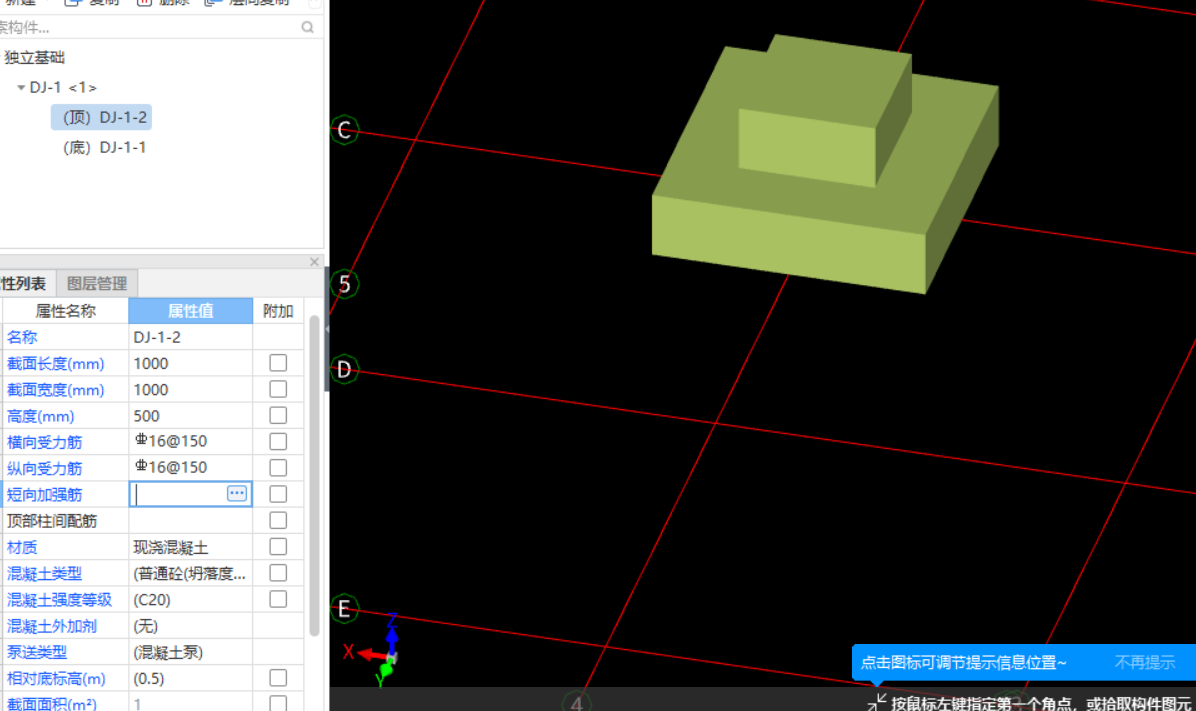Open the 泵送类型 value (混凝土泵)

(191, 652)
